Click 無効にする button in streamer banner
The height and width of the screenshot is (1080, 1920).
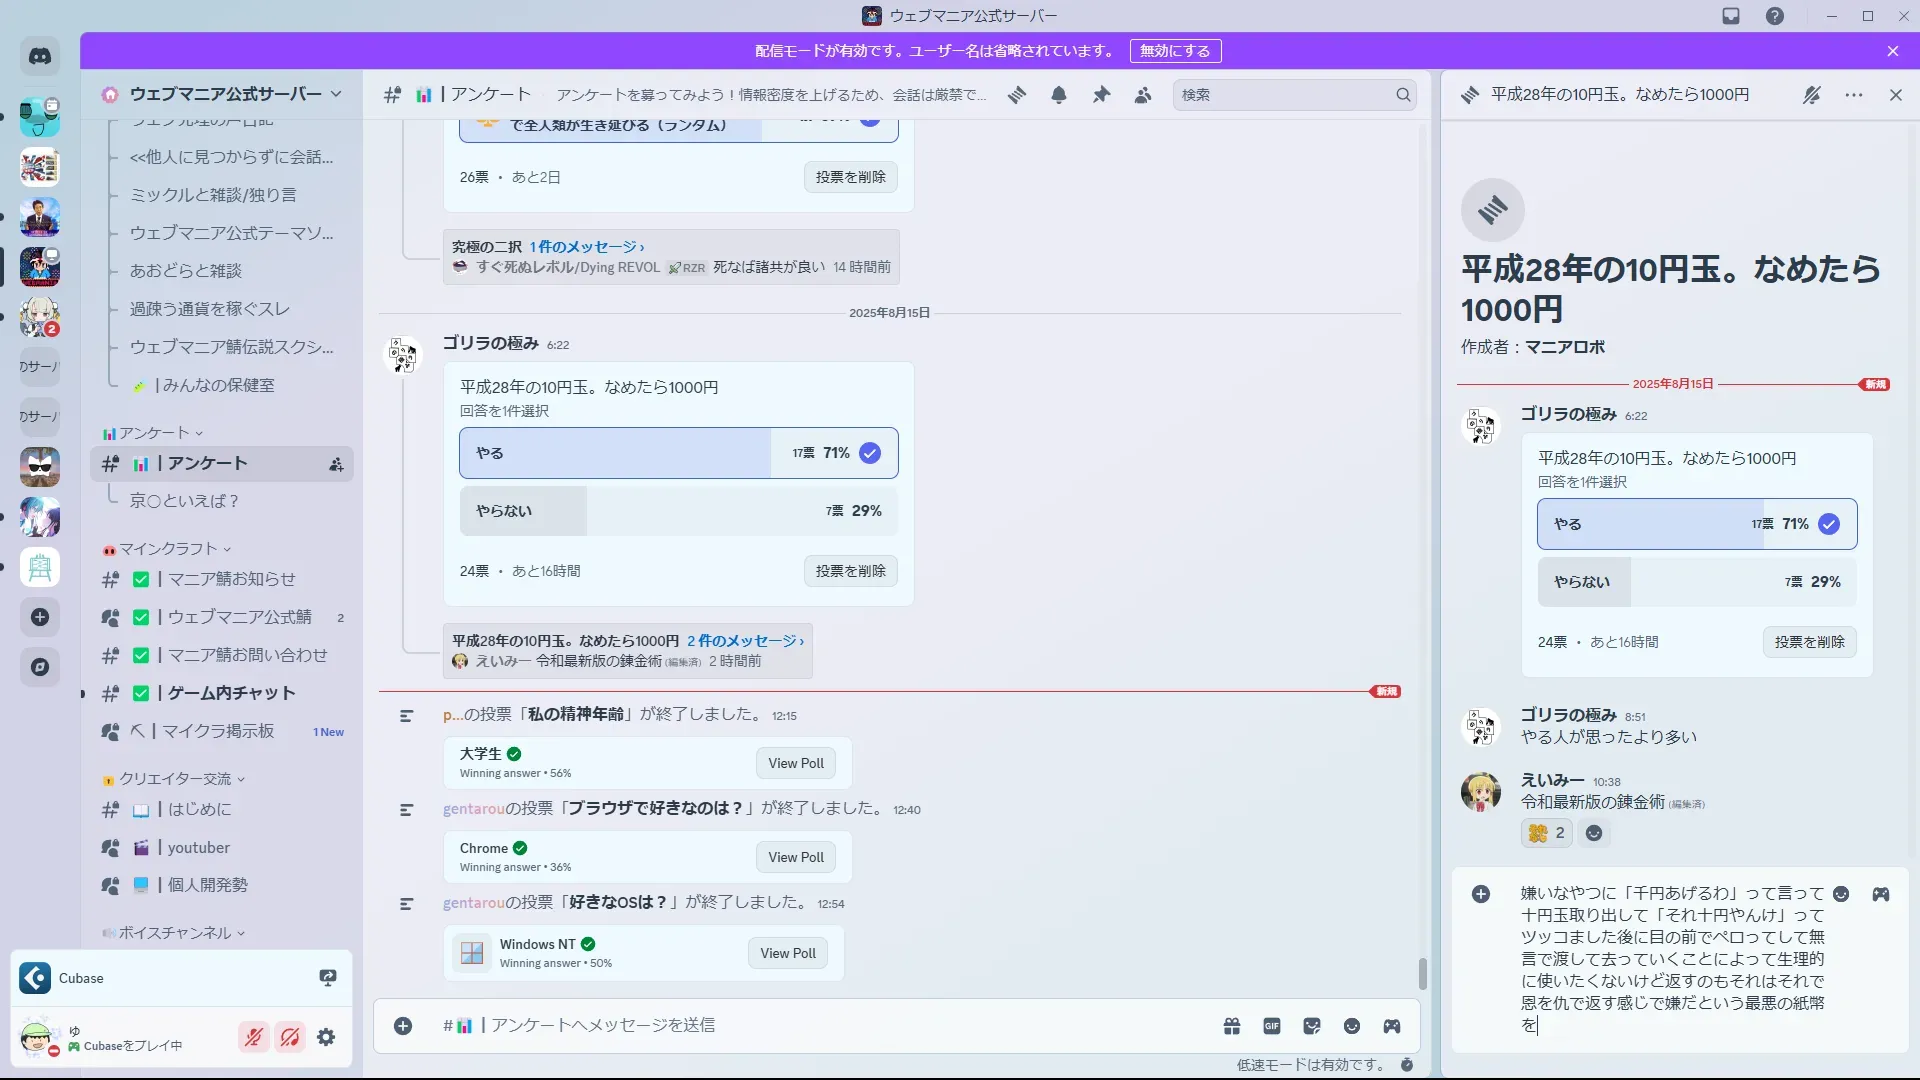point(1175,51)
